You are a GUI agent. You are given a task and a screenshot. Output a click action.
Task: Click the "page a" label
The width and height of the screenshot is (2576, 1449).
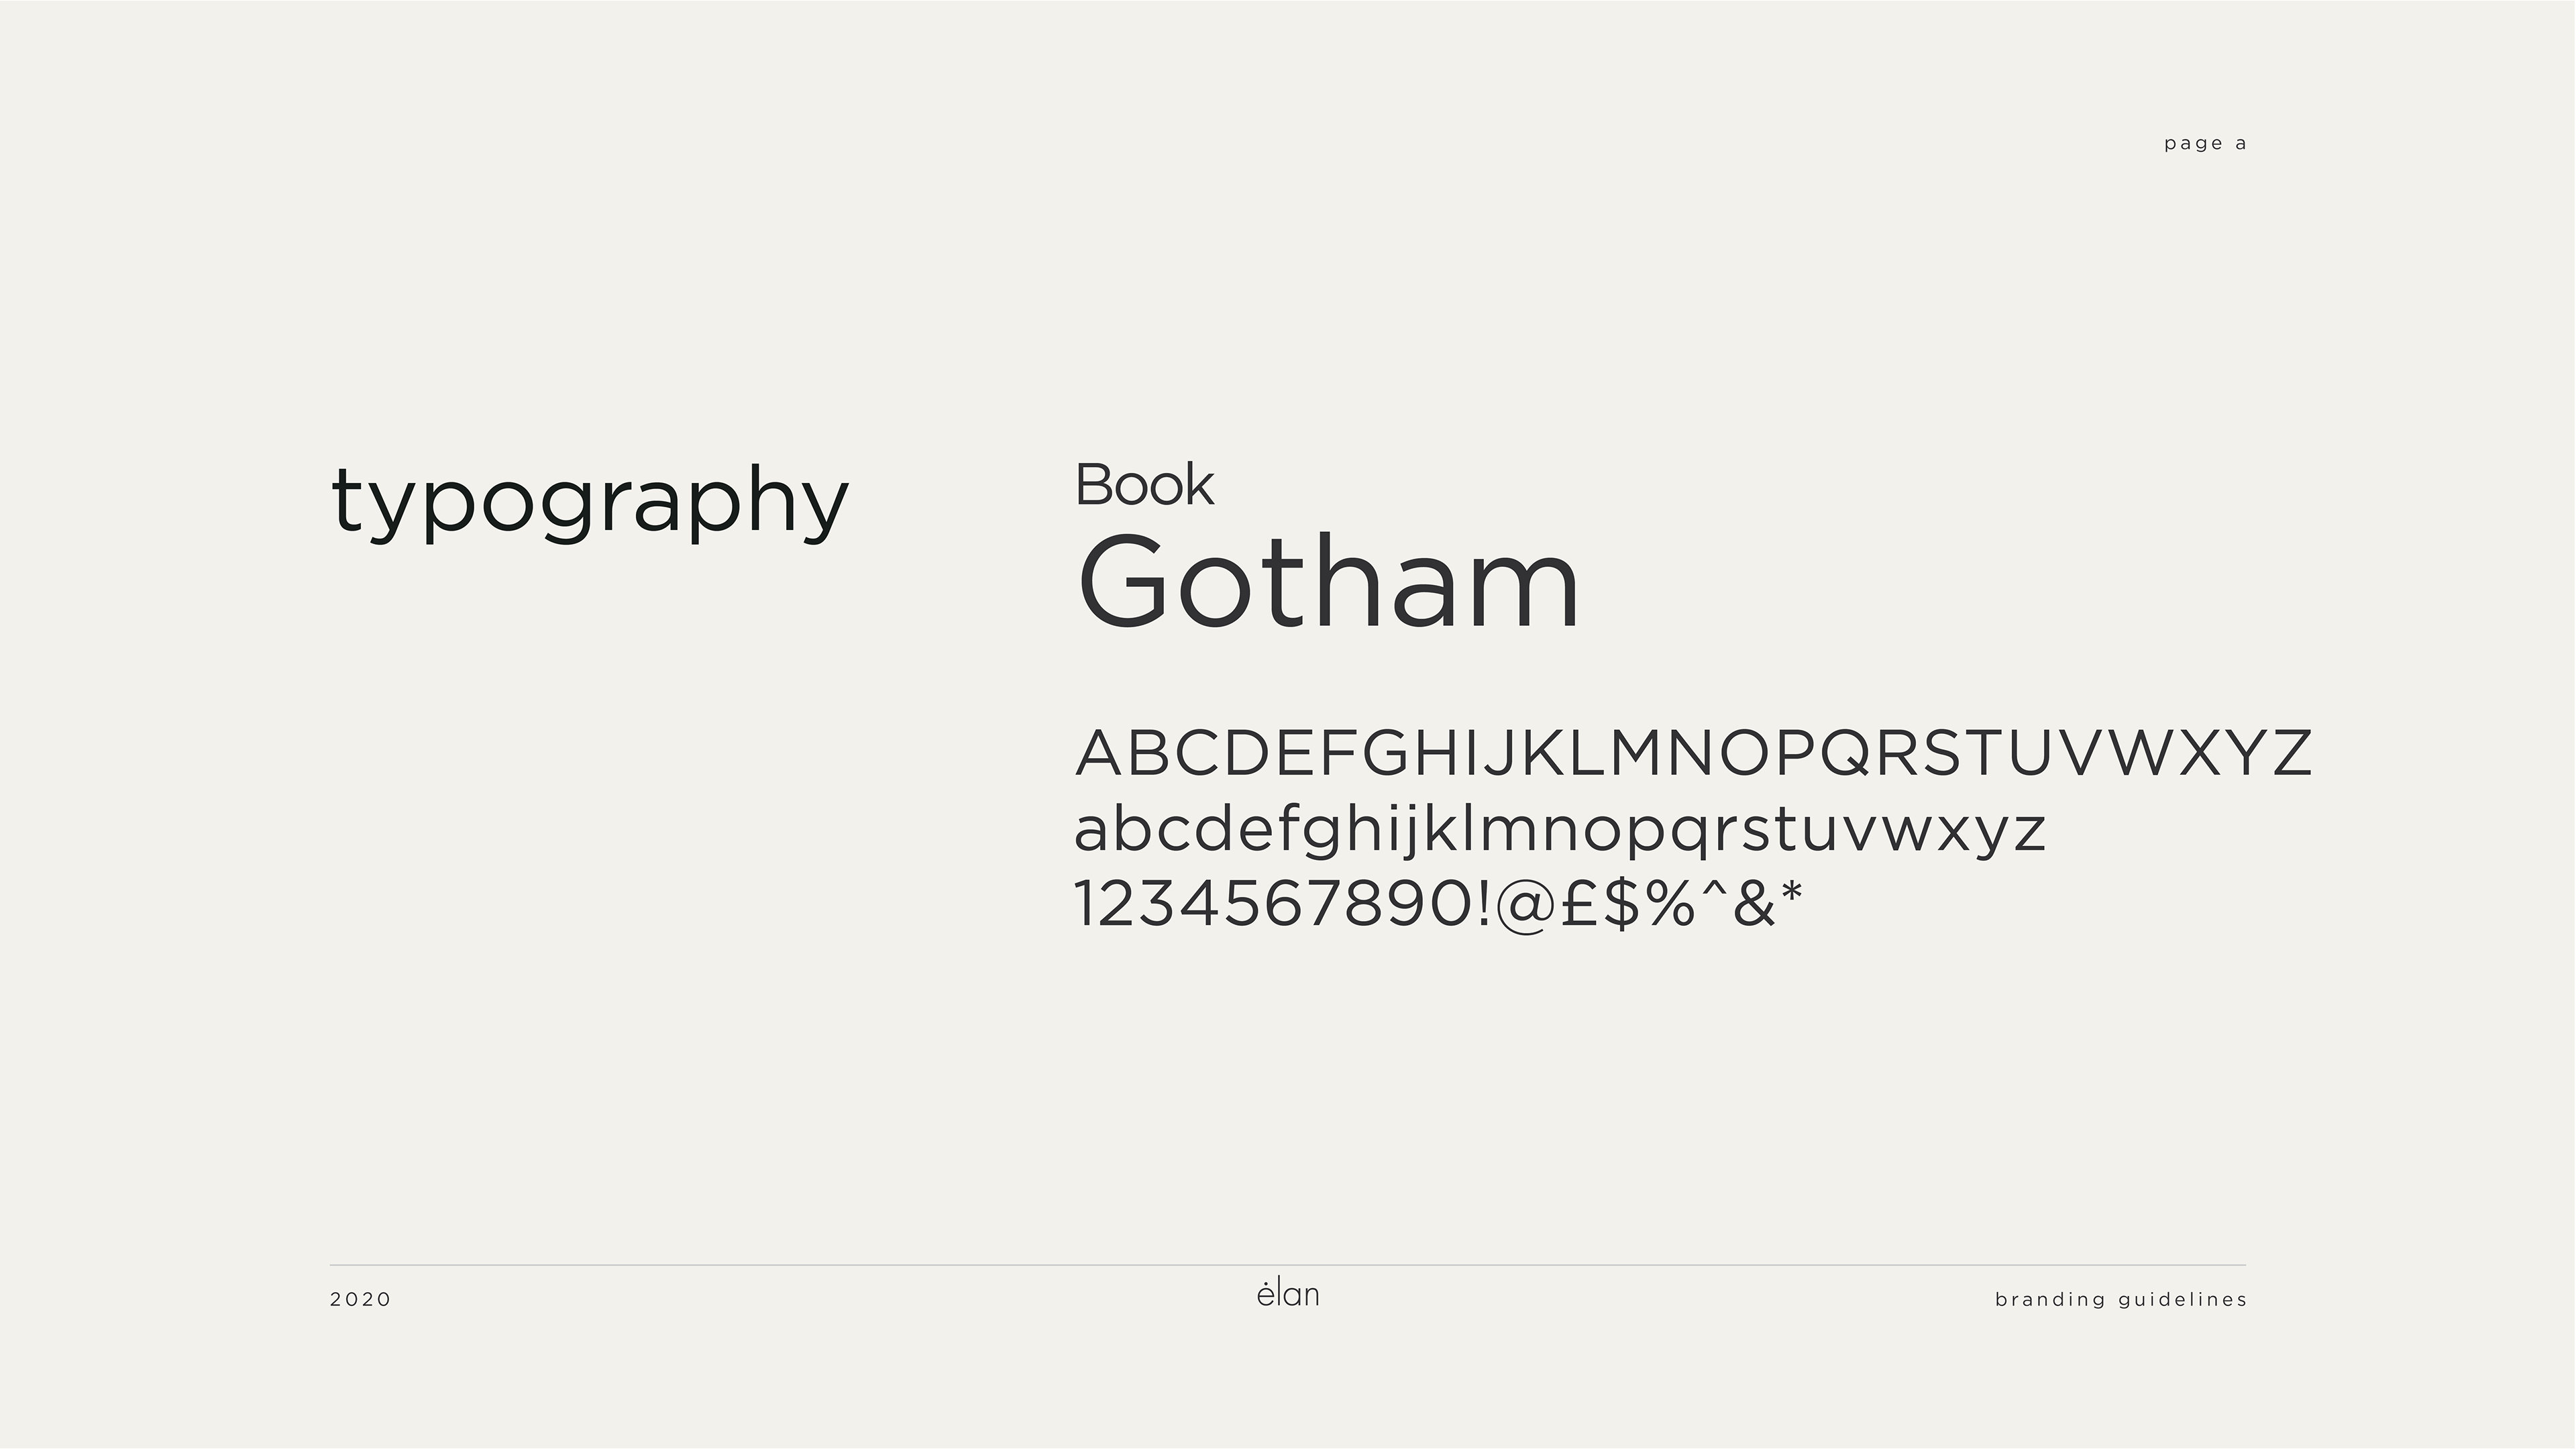point(2205,144)
